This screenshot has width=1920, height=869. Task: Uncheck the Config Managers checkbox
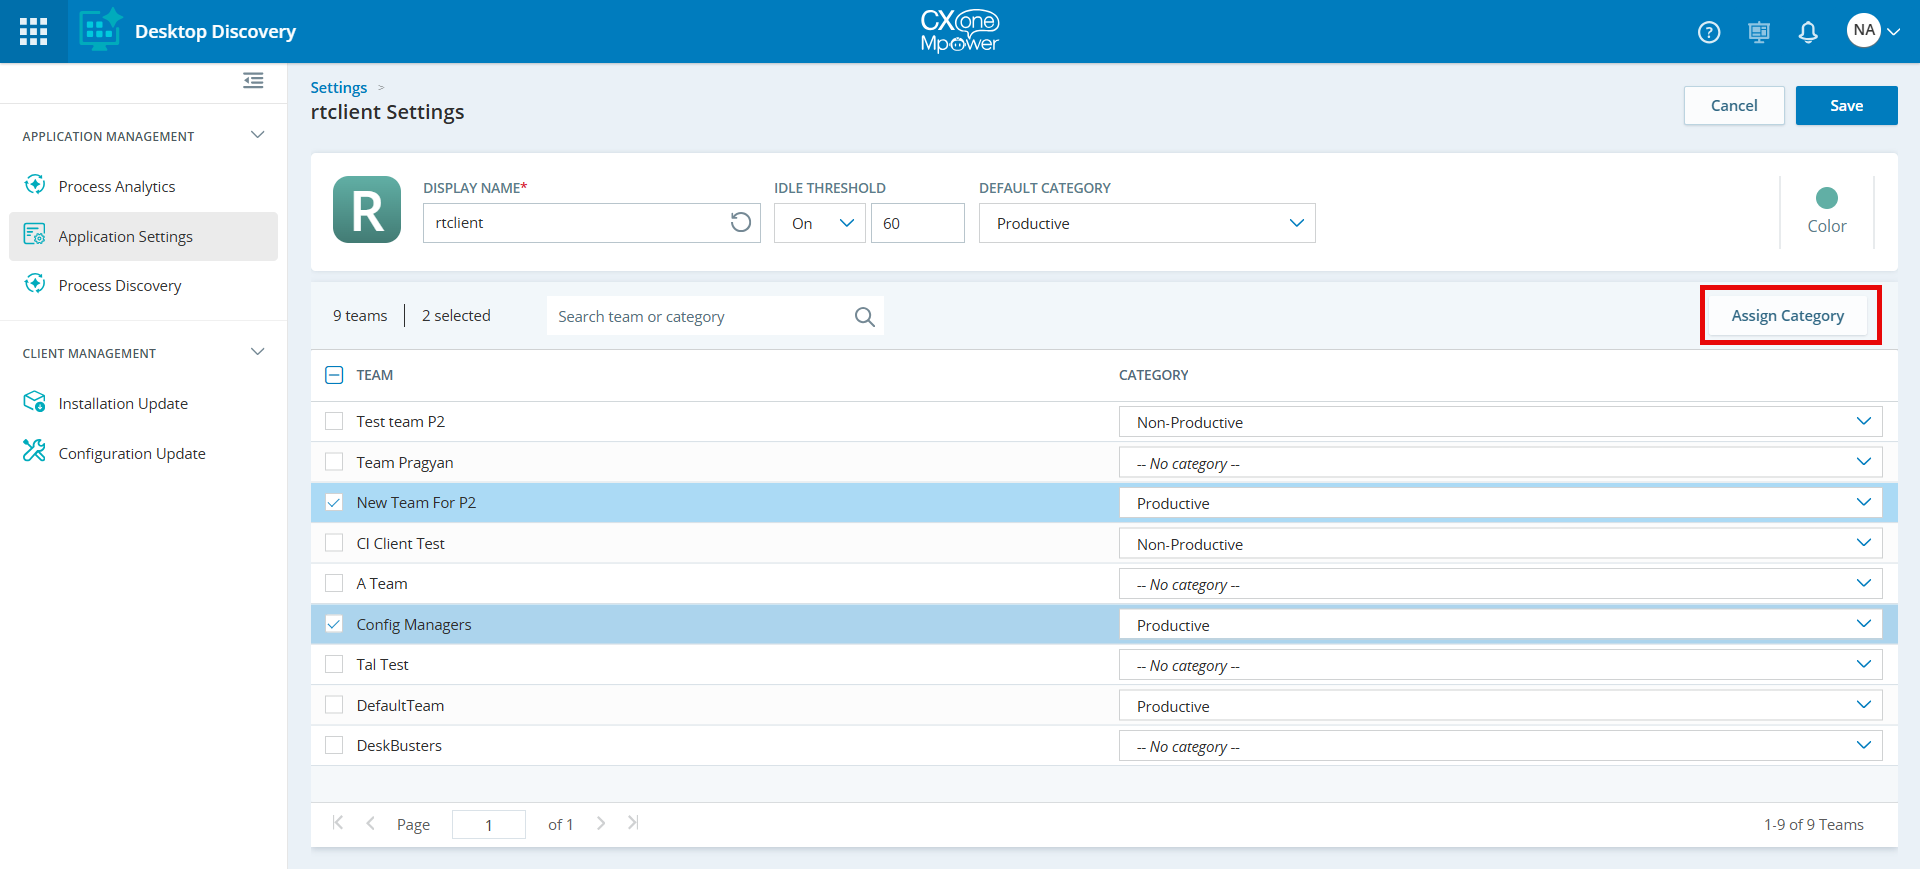pos(334,624)
